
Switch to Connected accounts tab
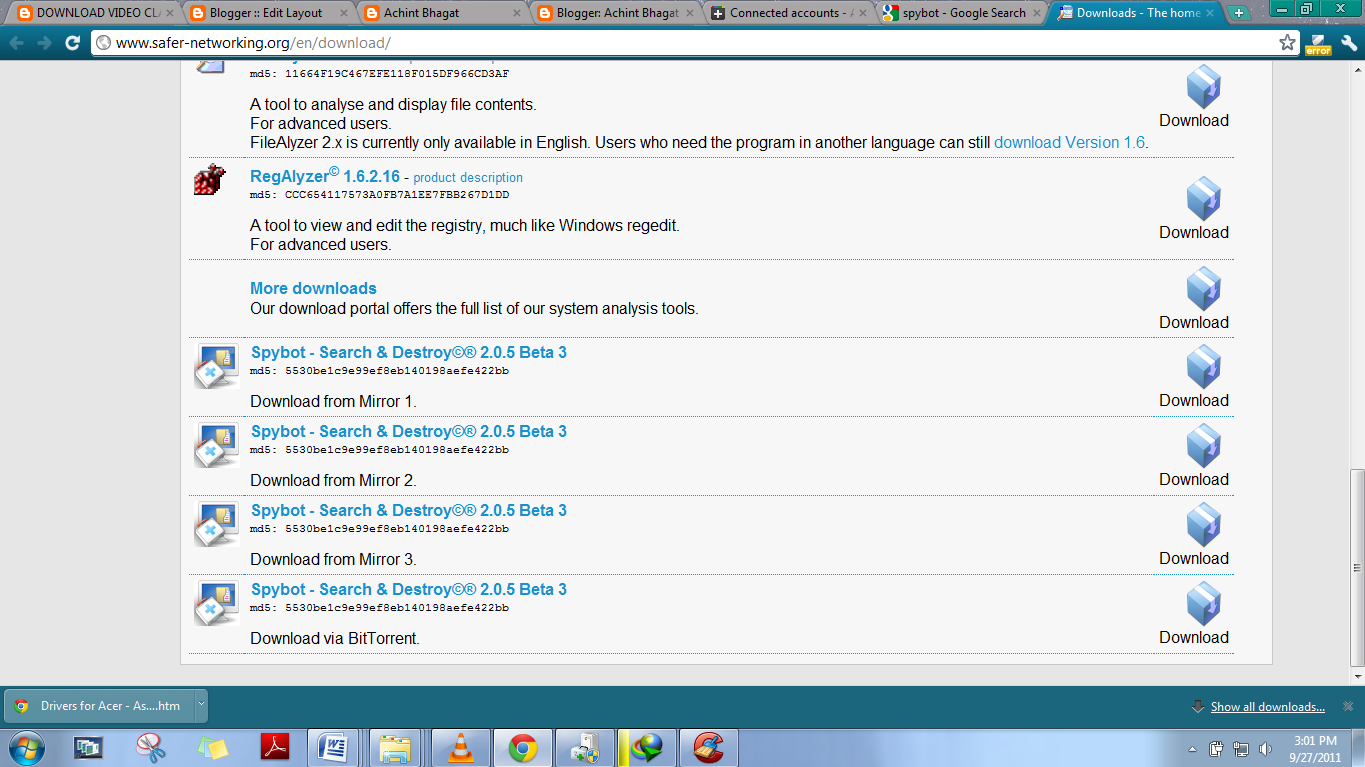coord(787,13)
